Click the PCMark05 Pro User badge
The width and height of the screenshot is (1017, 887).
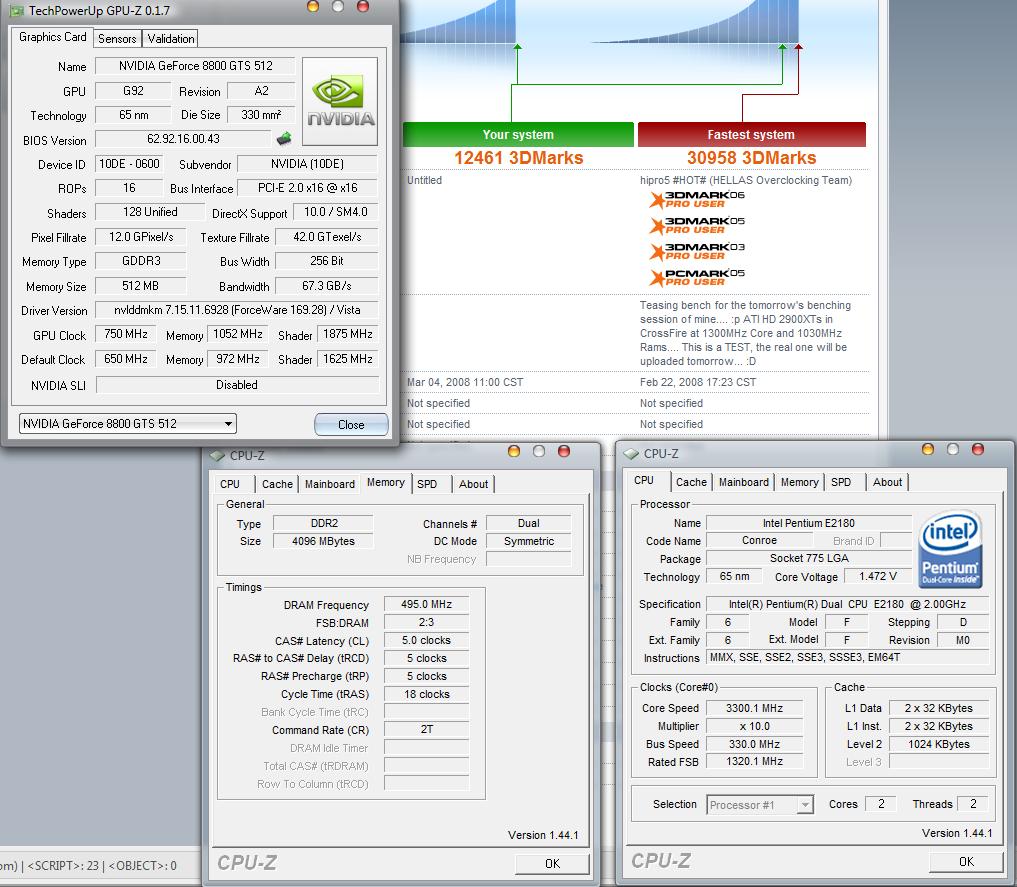click(x=697, y=278)
